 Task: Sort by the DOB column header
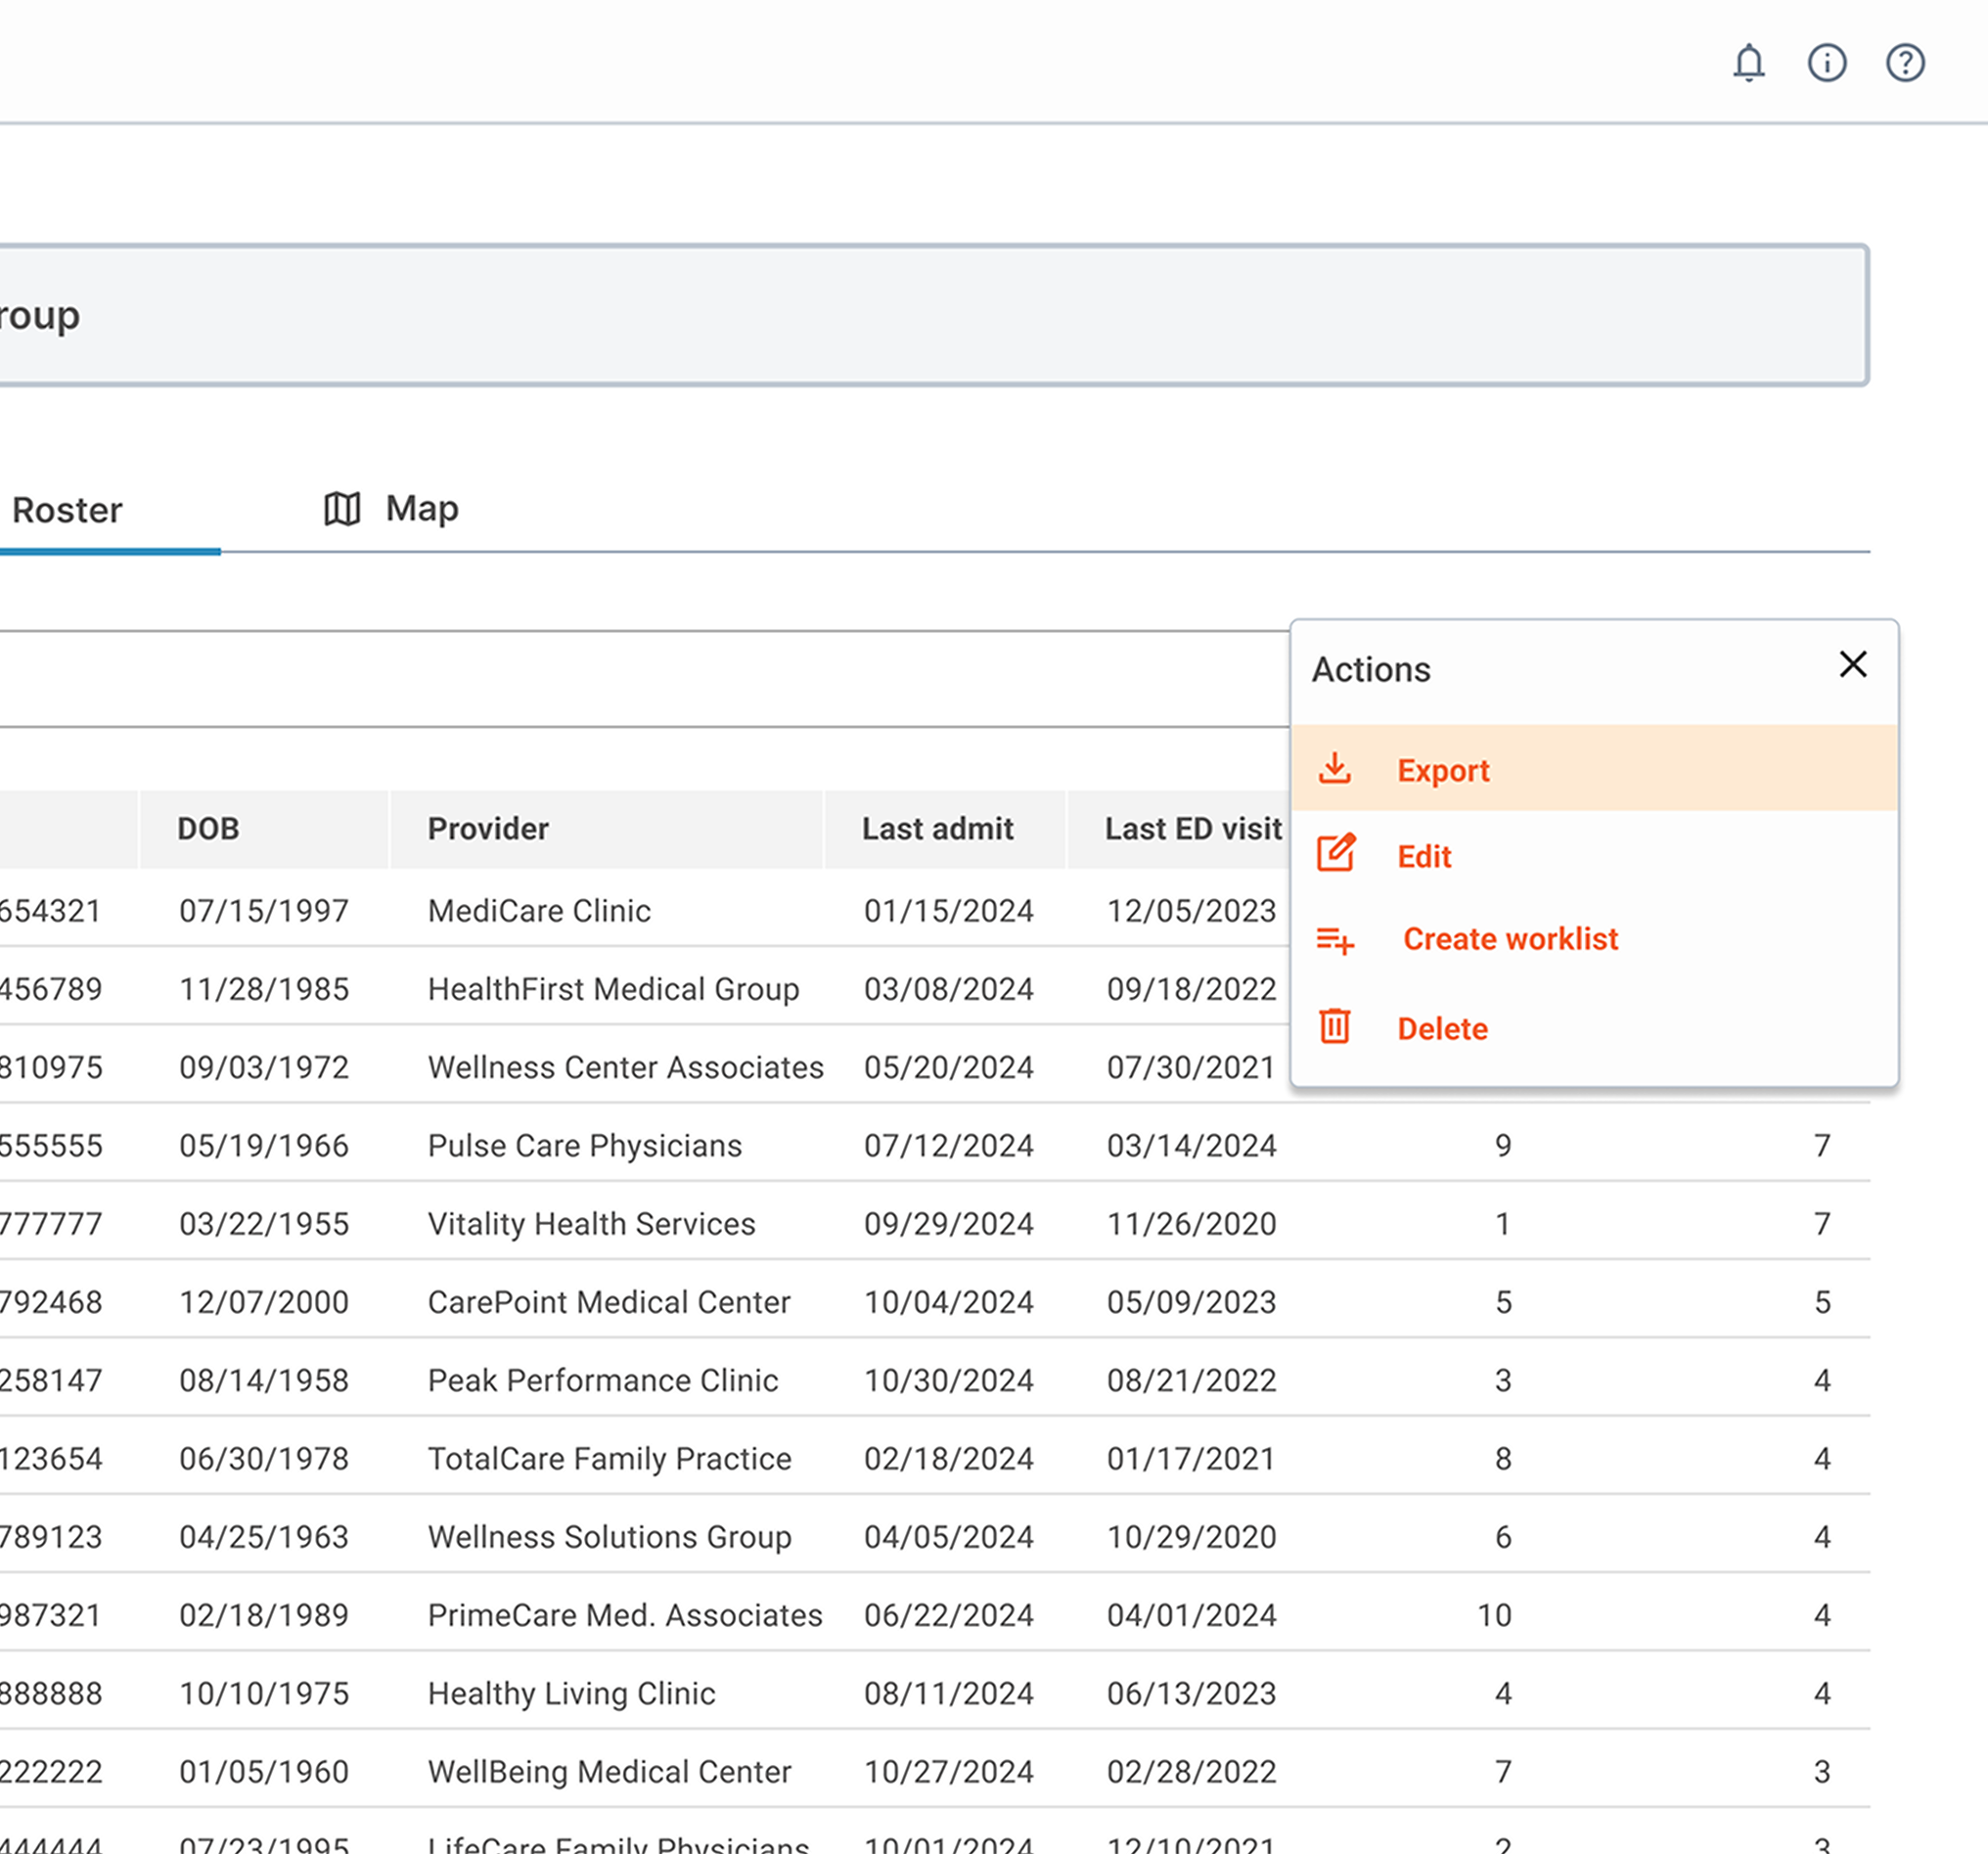click(x=208, y=829)
